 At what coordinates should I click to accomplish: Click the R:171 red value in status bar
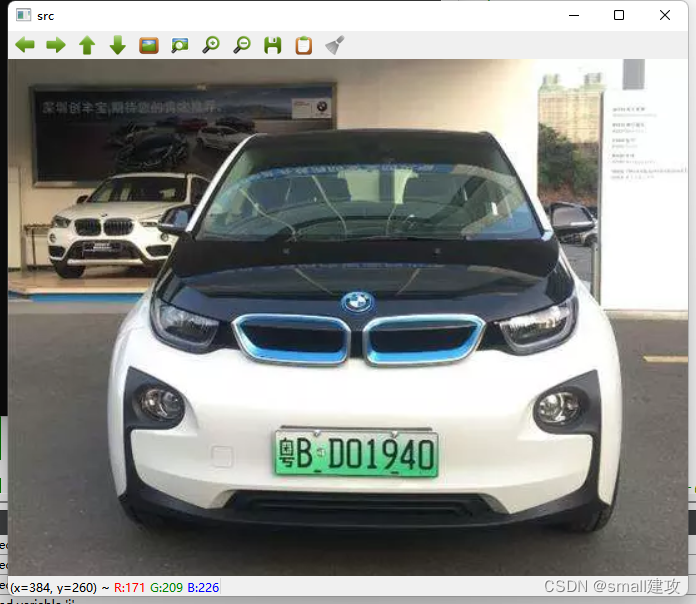pos(129,588)
